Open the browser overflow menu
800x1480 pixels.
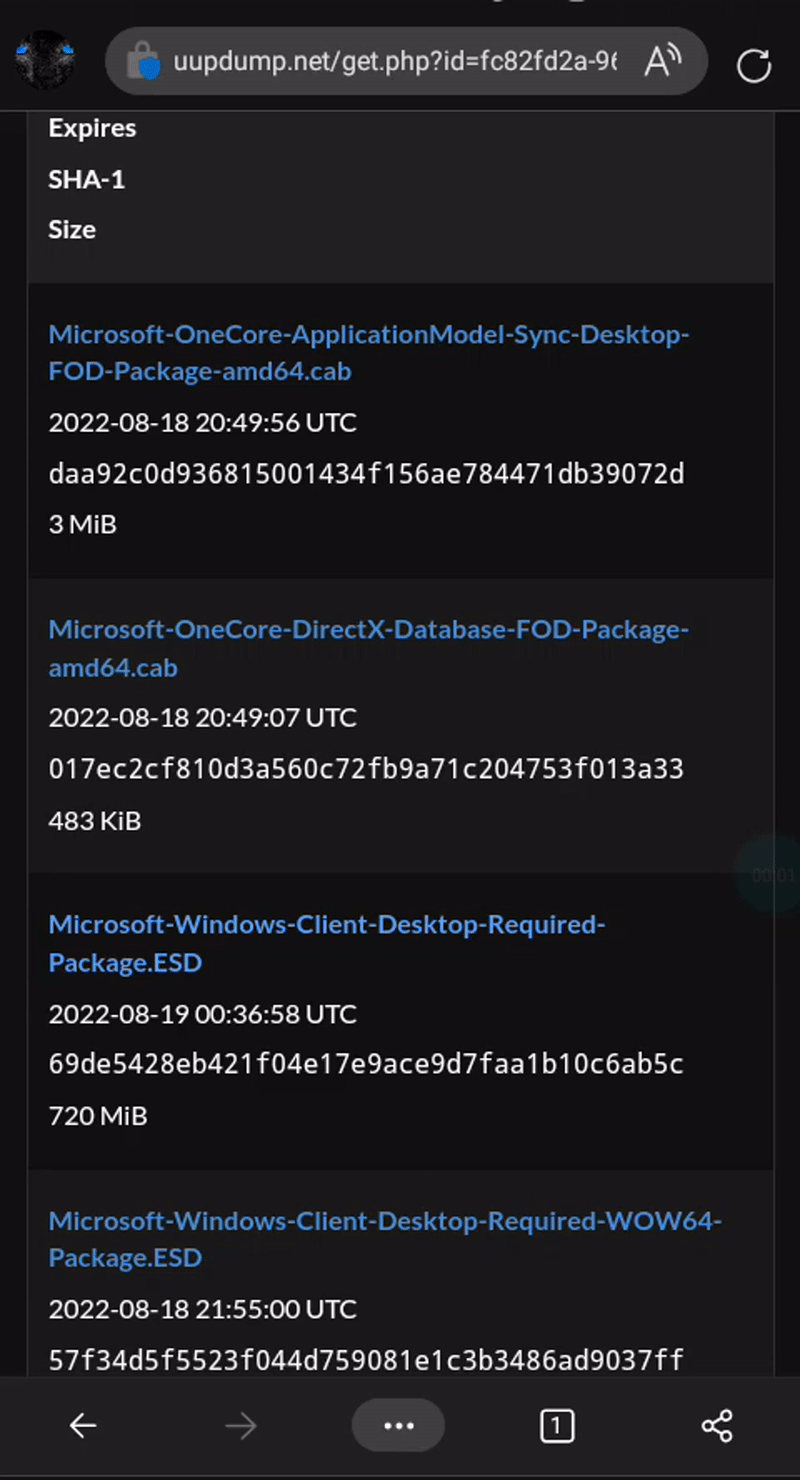[398, 1425]
